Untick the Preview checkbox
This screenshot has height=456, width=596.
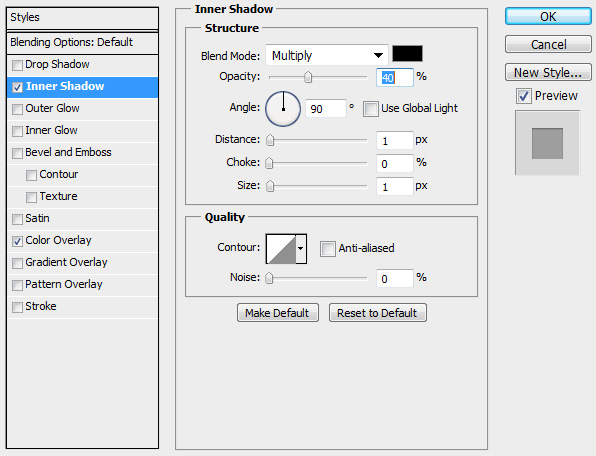(x=523, y=96)
